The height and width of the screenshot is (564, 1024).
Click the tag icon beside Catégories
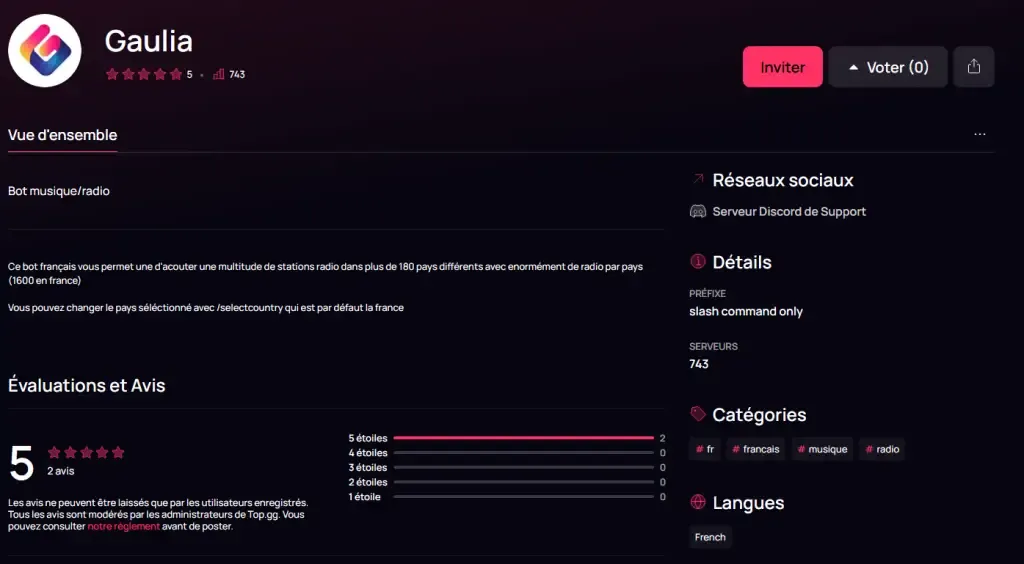(698, 414)
